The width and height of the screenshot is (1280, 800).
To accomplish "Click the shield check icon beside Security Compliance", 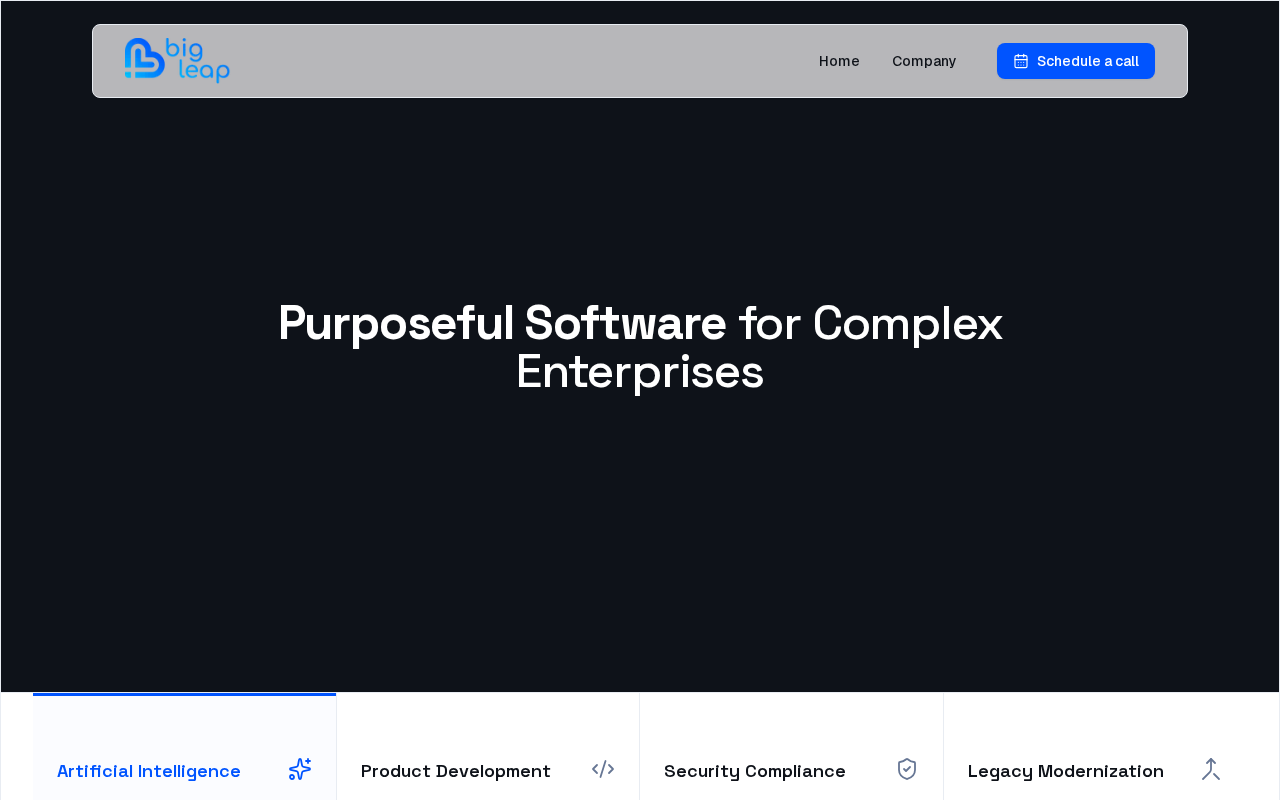I will (907, 769).
